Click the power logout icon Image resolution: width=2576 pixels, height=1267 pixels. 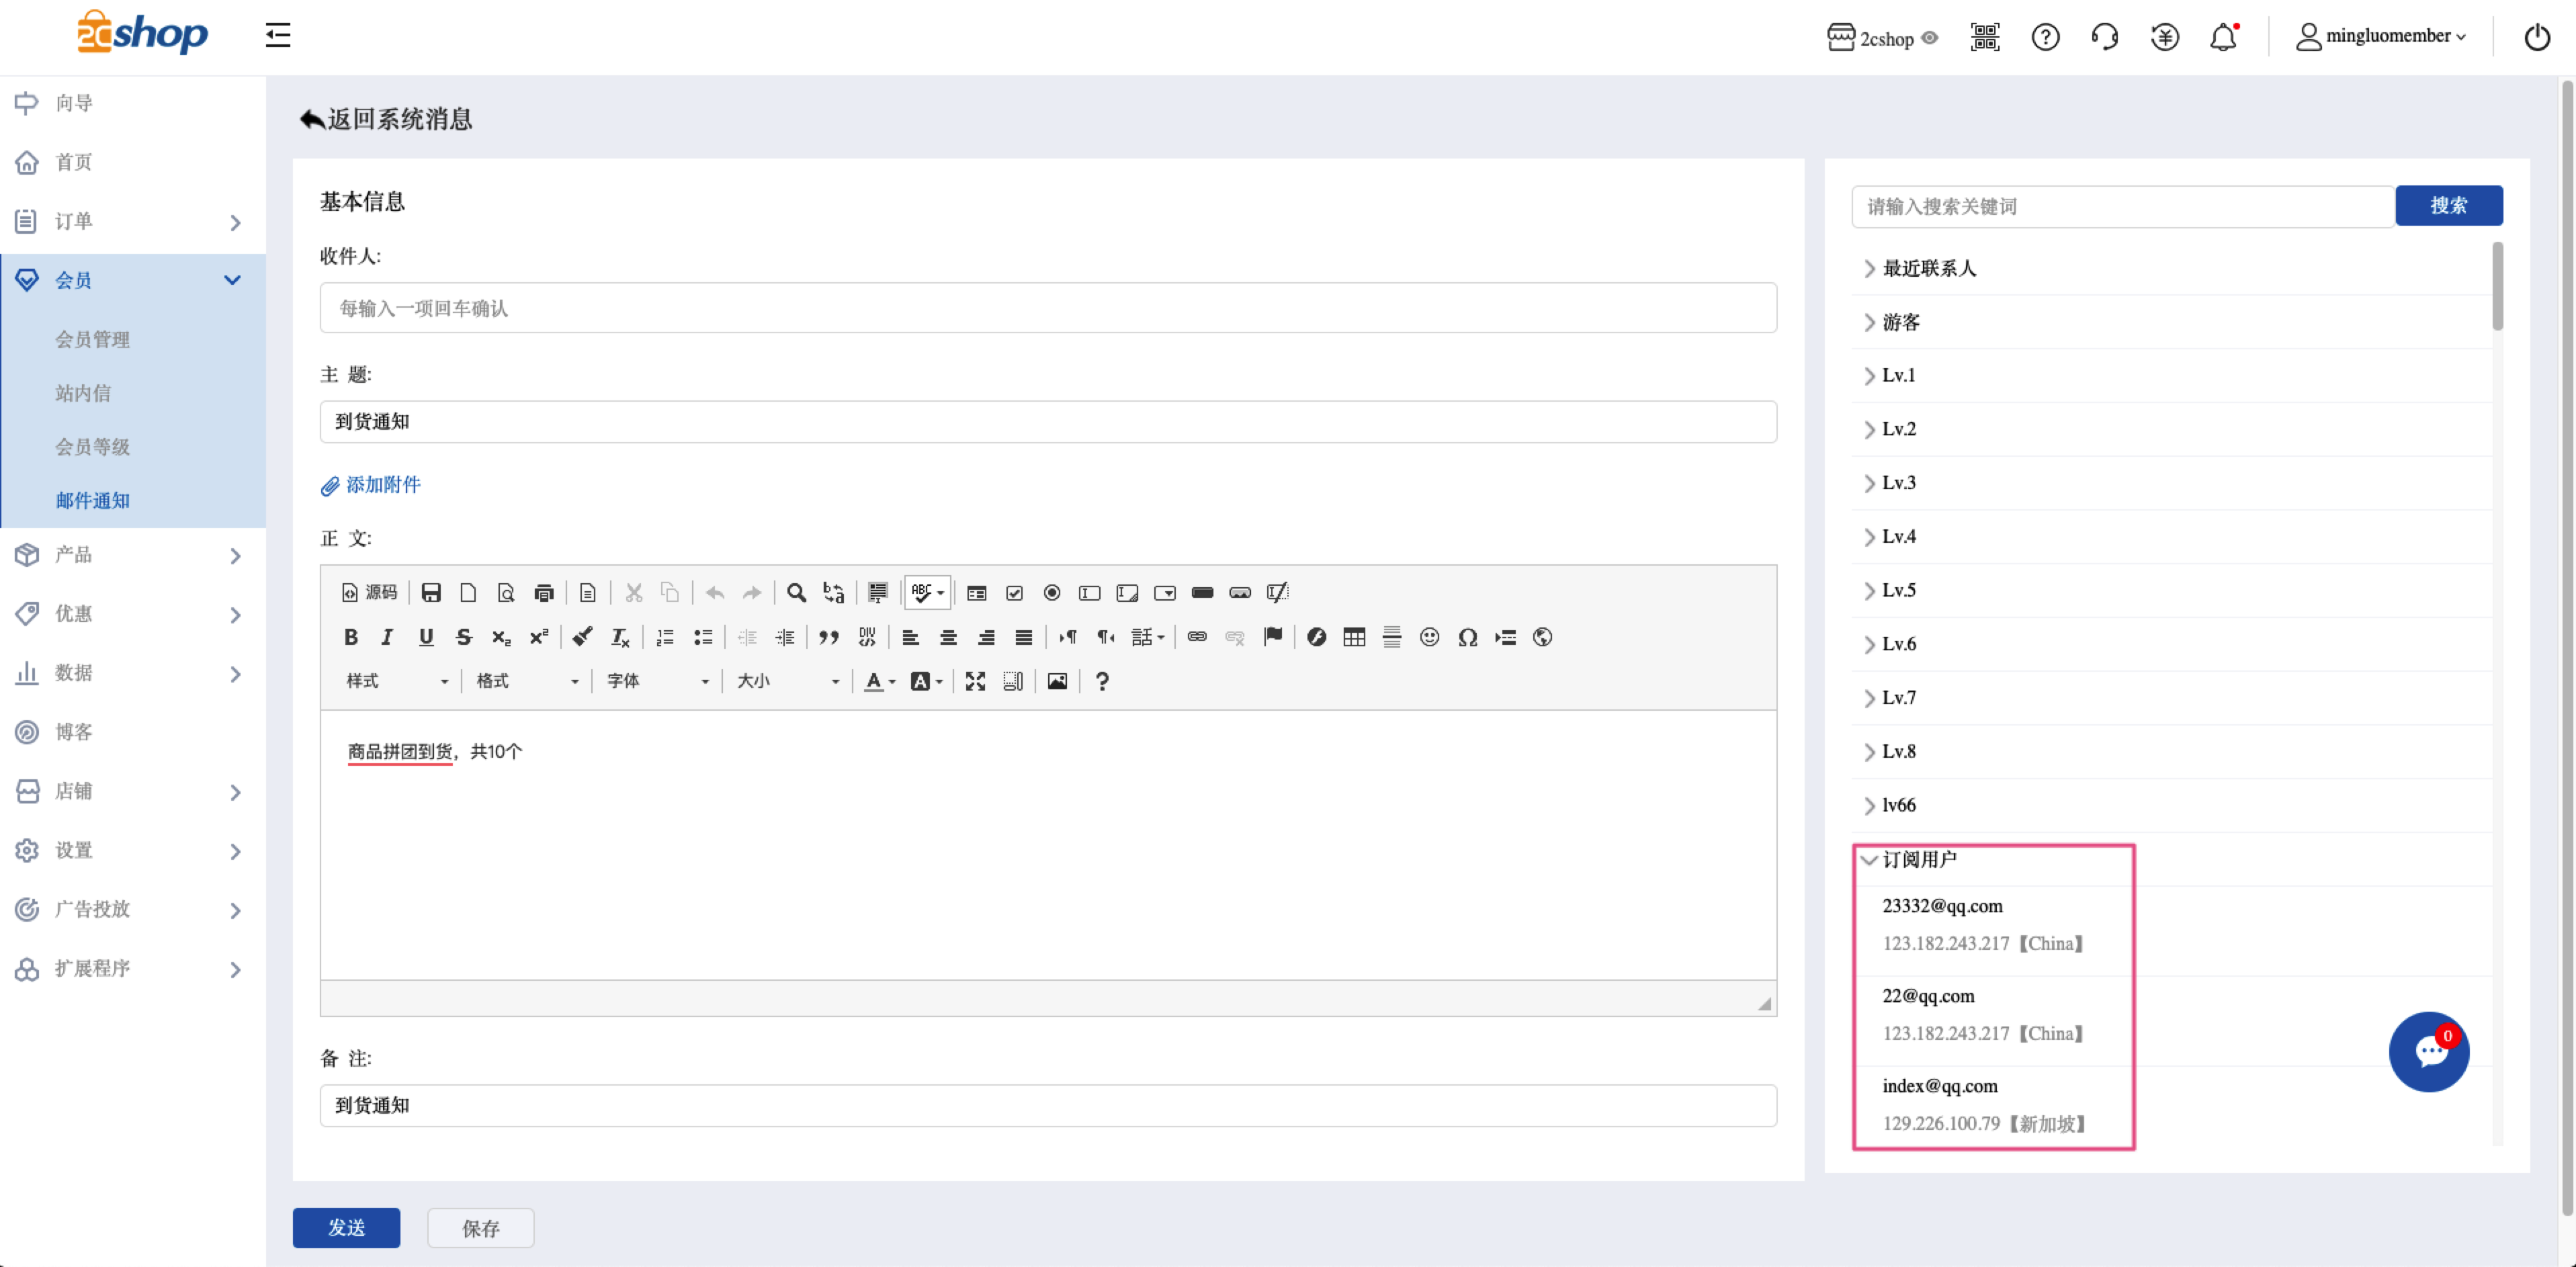[x=2537, y=37]
